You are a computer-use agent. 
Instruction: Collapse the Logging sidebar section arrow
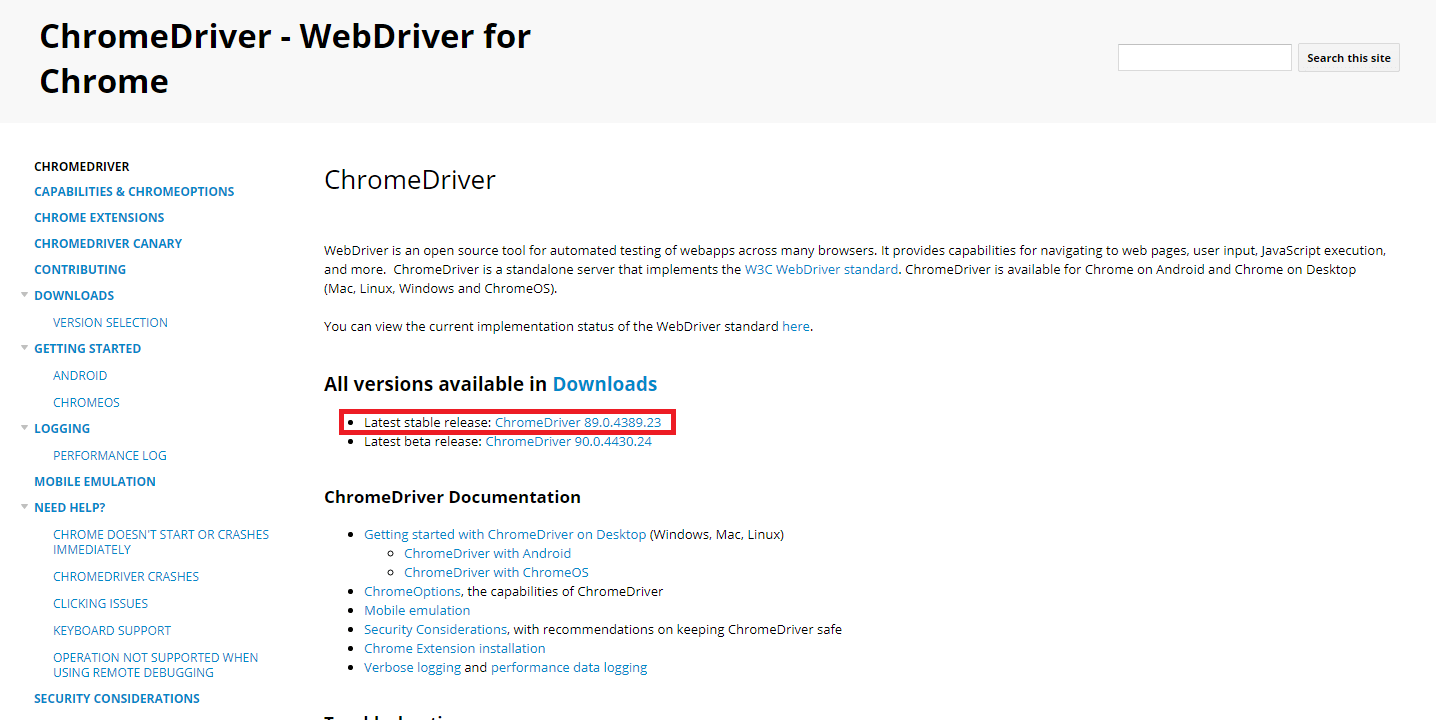coord(25,428)
